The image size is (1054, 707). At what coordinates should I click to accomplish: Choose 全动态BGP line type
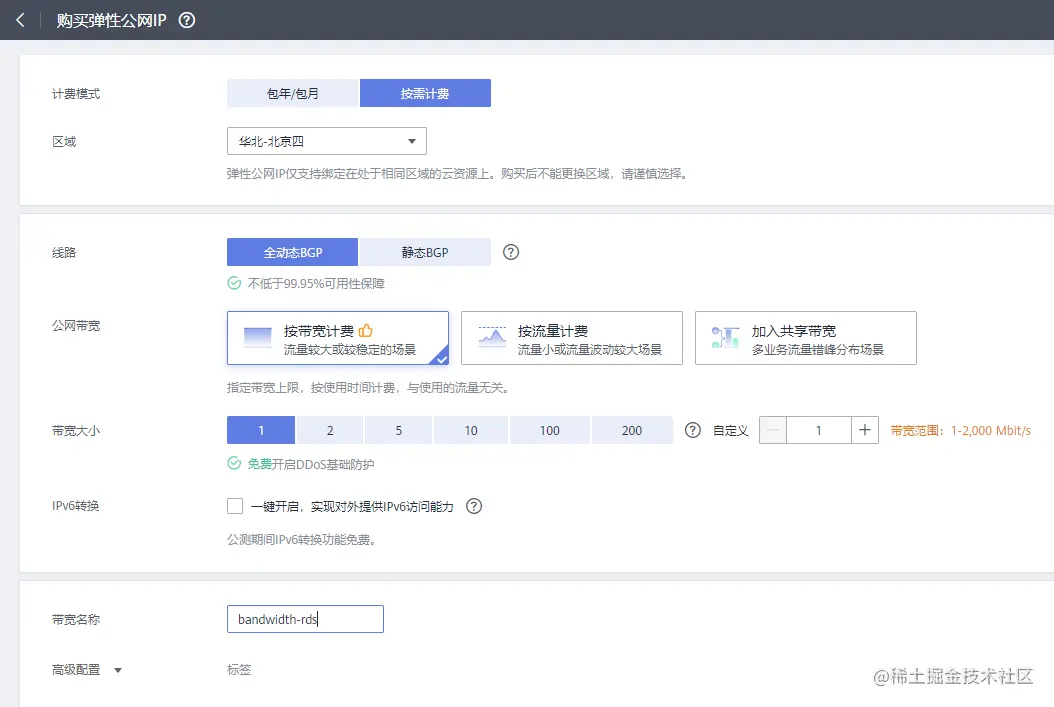coord(292,252)
